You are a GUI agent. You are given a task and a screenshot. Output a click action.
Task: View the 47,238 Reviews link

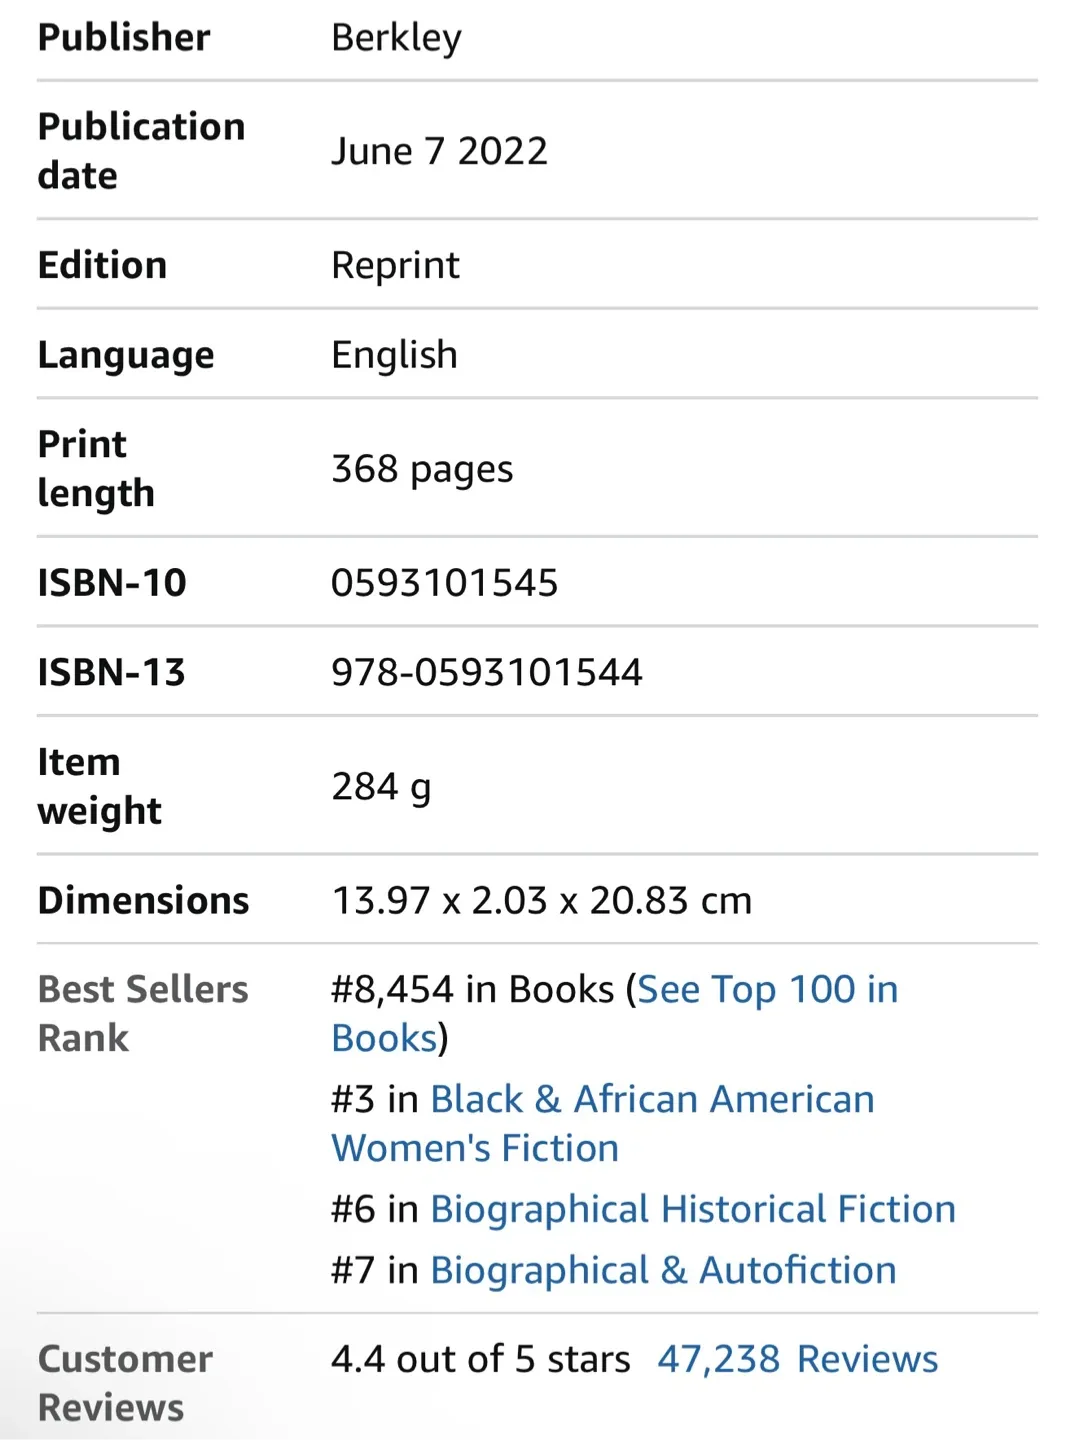[796, 1358]
